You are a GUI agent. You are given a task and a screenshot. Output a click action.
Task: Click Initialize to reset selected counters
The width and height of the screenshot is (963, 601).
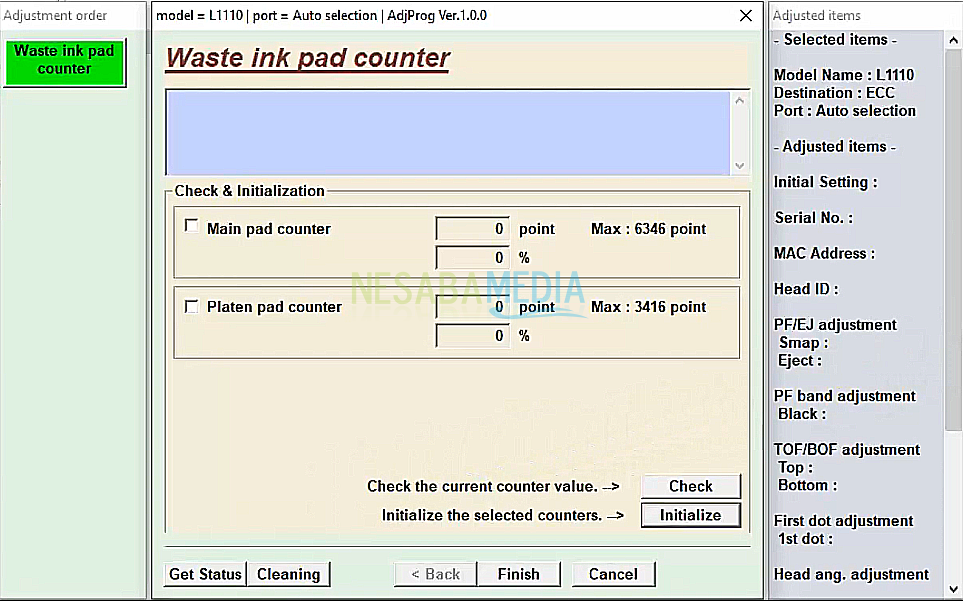click(690, 515)
